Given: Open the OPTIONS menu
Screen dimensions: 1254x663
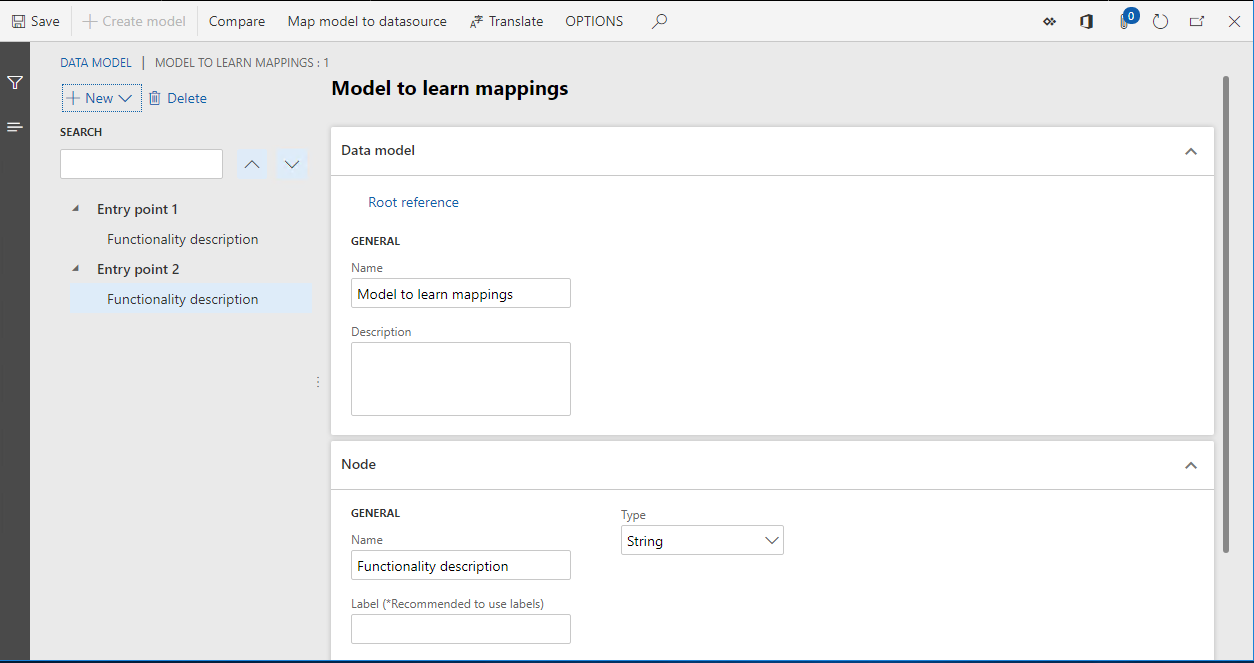Looking at the screenshot, I should coord(594,20).
